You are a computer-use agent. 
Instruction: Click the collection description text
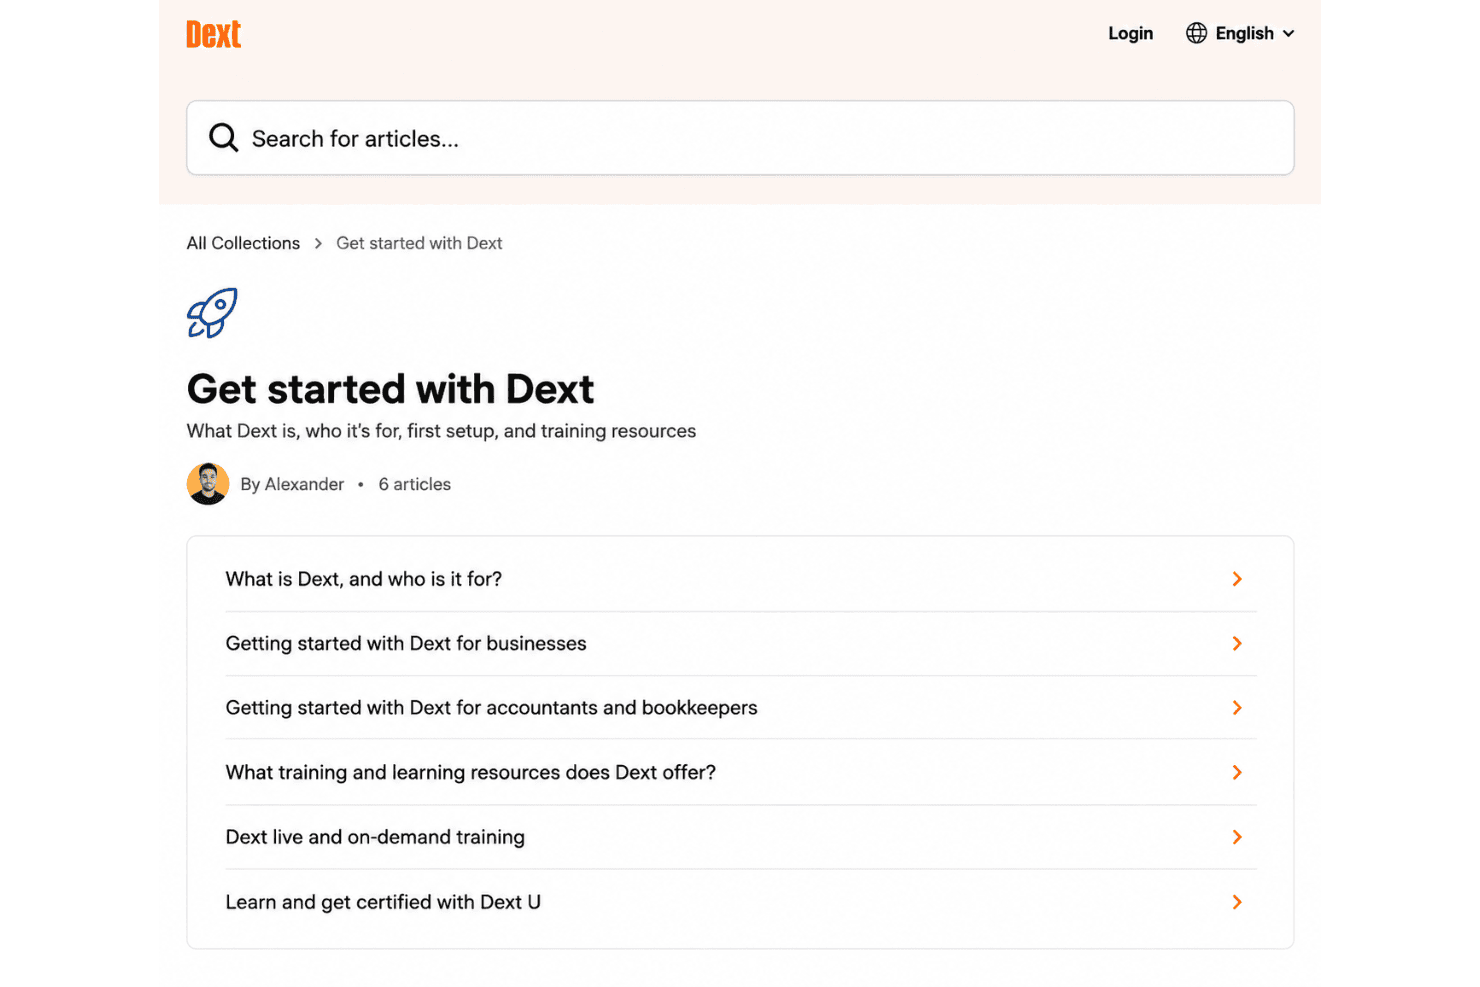pos(441,431)
